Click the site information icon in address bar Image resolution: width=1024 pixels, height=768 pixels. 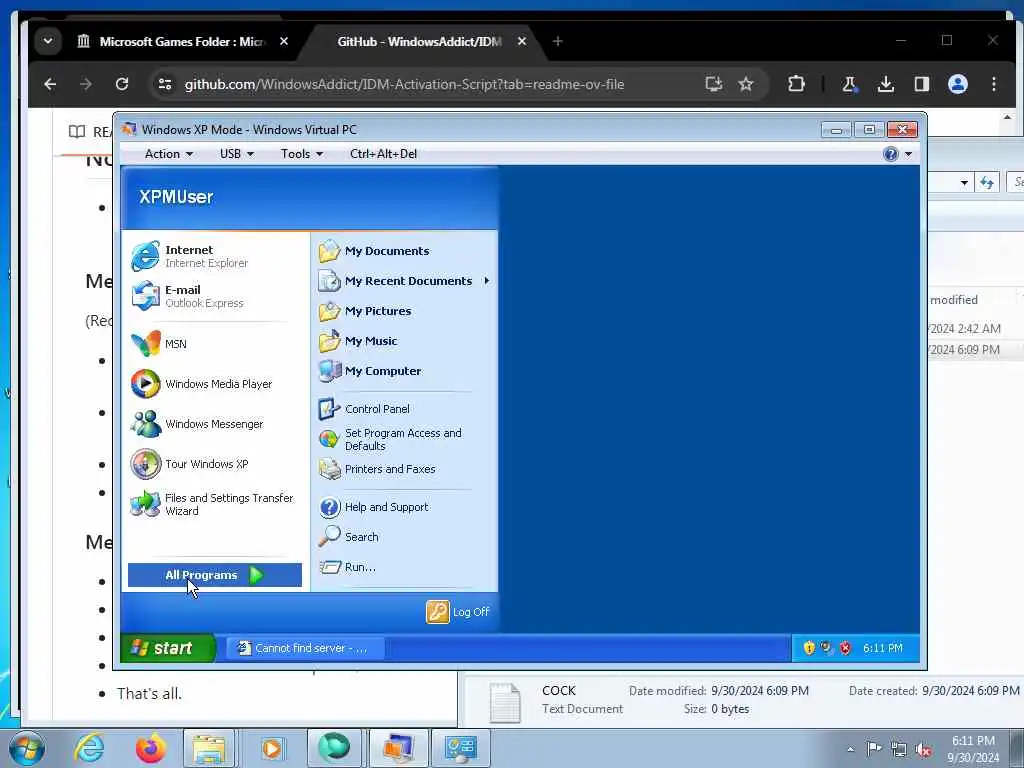coord(165,84)
